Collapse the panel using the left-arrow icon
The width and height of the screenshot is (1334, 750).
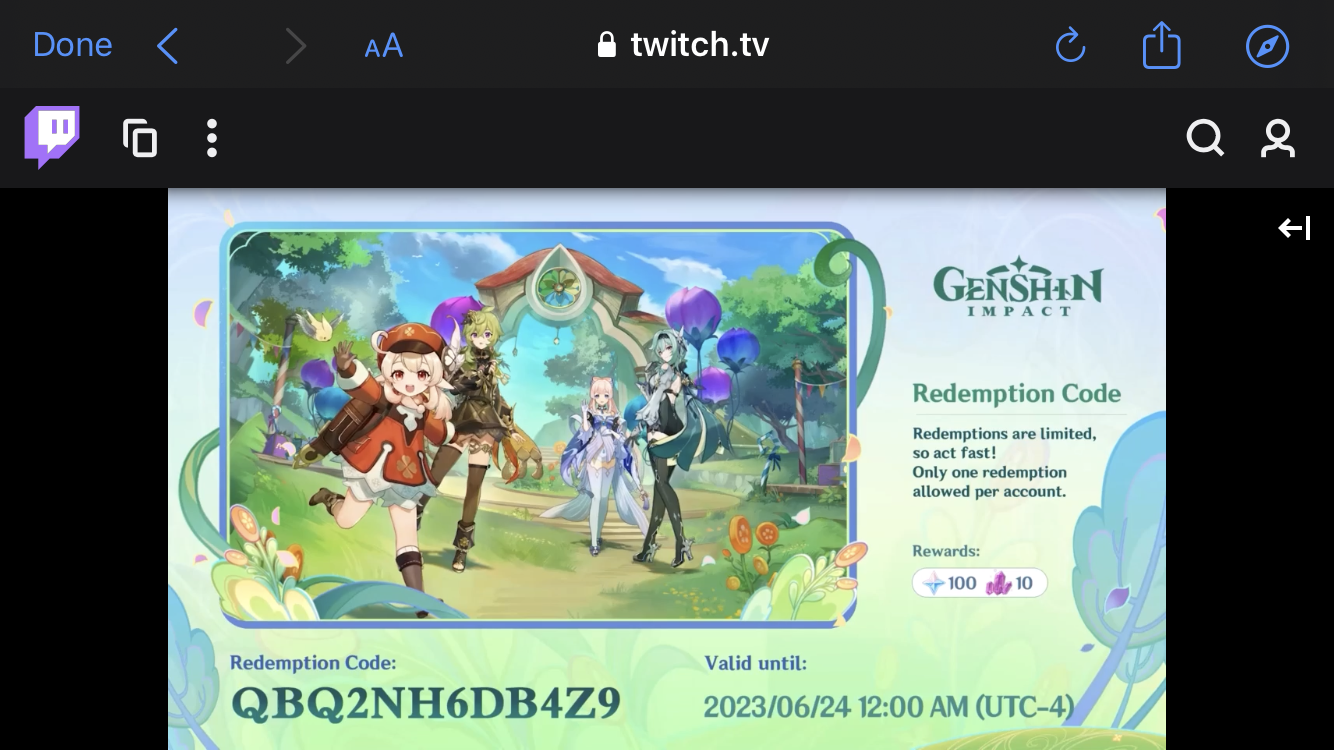1294,228
